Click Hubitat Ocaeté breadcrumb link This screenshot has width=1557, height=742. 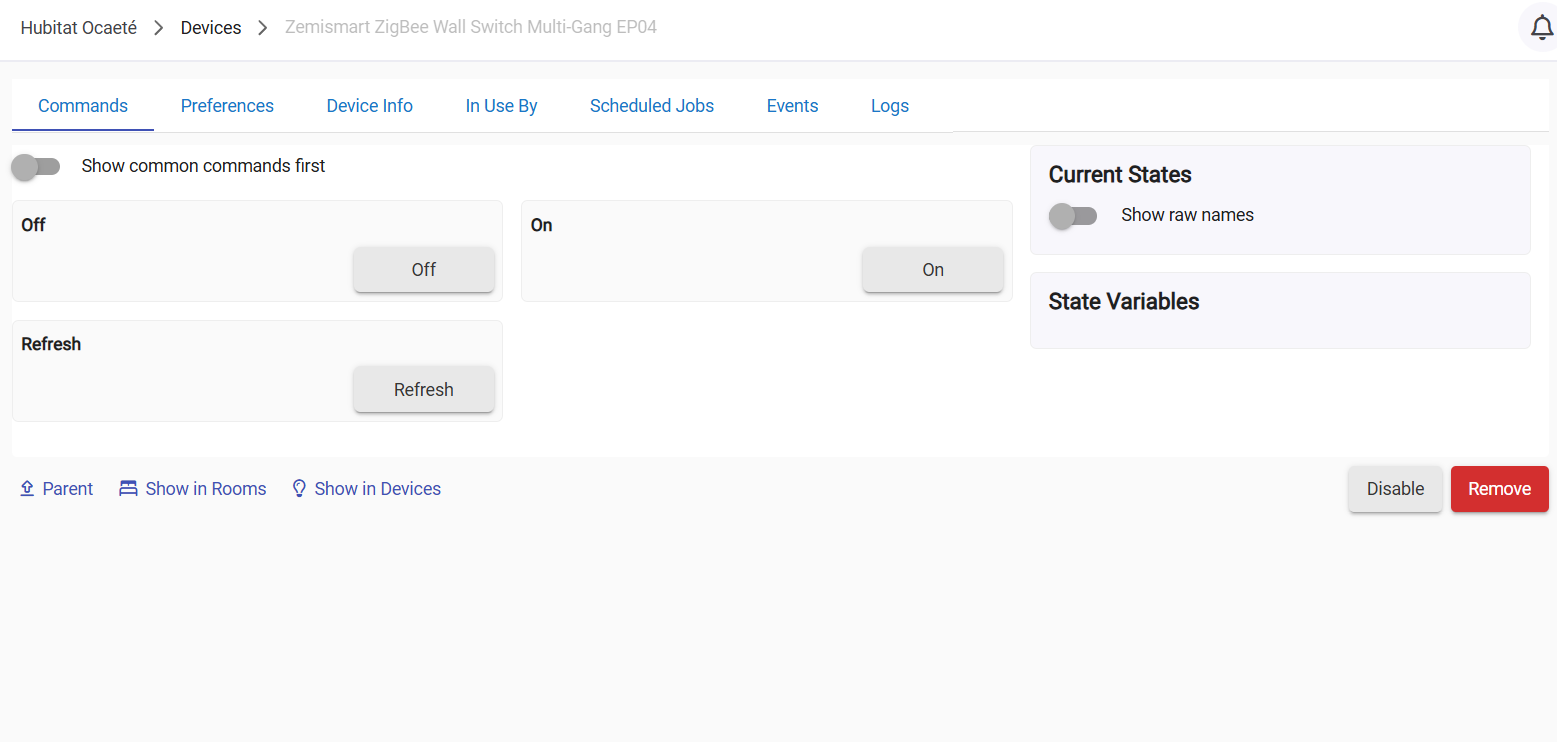point(78,27)
